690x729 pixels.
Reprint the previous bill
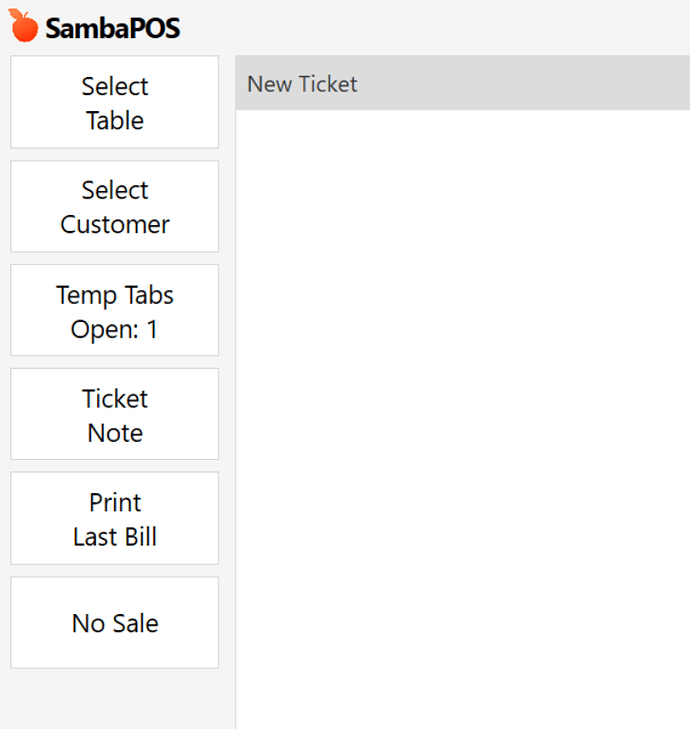pos(114,518)
